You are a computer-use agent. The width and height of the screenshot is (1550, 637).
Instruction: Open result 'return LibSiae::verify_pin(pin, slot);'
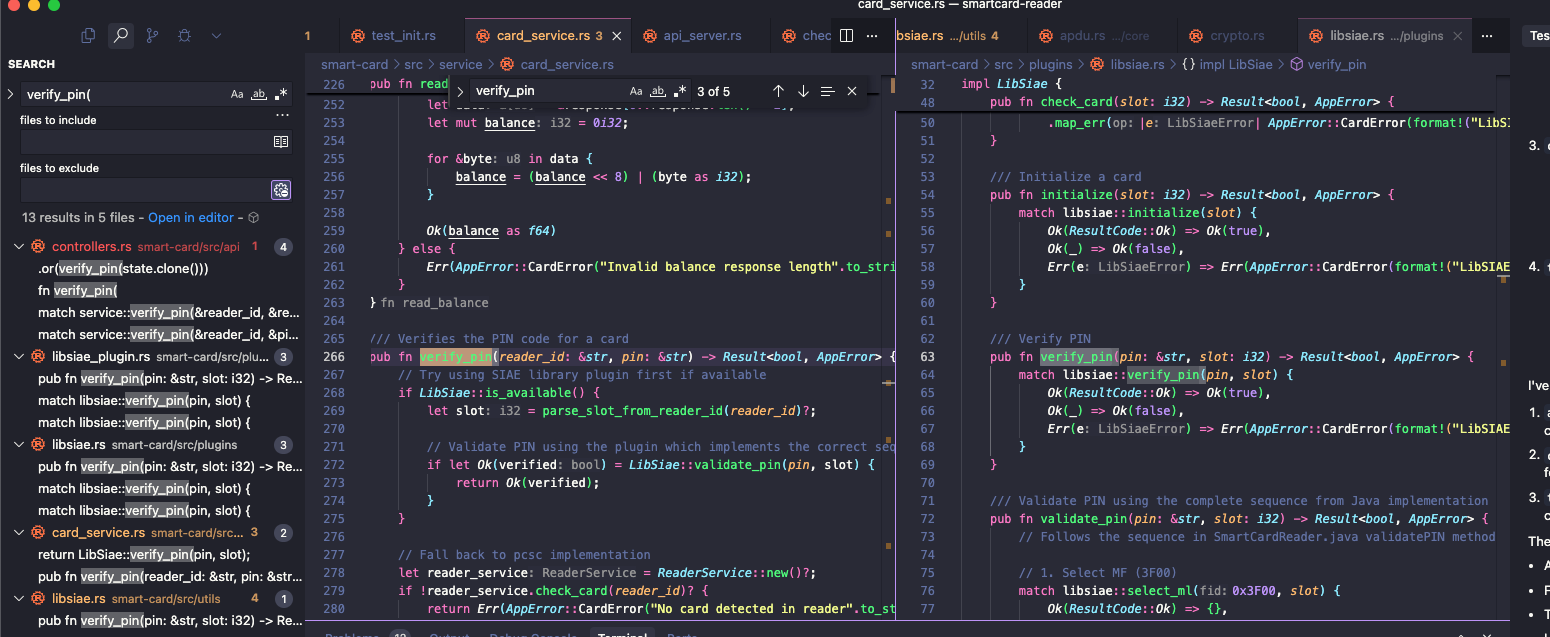144,554
